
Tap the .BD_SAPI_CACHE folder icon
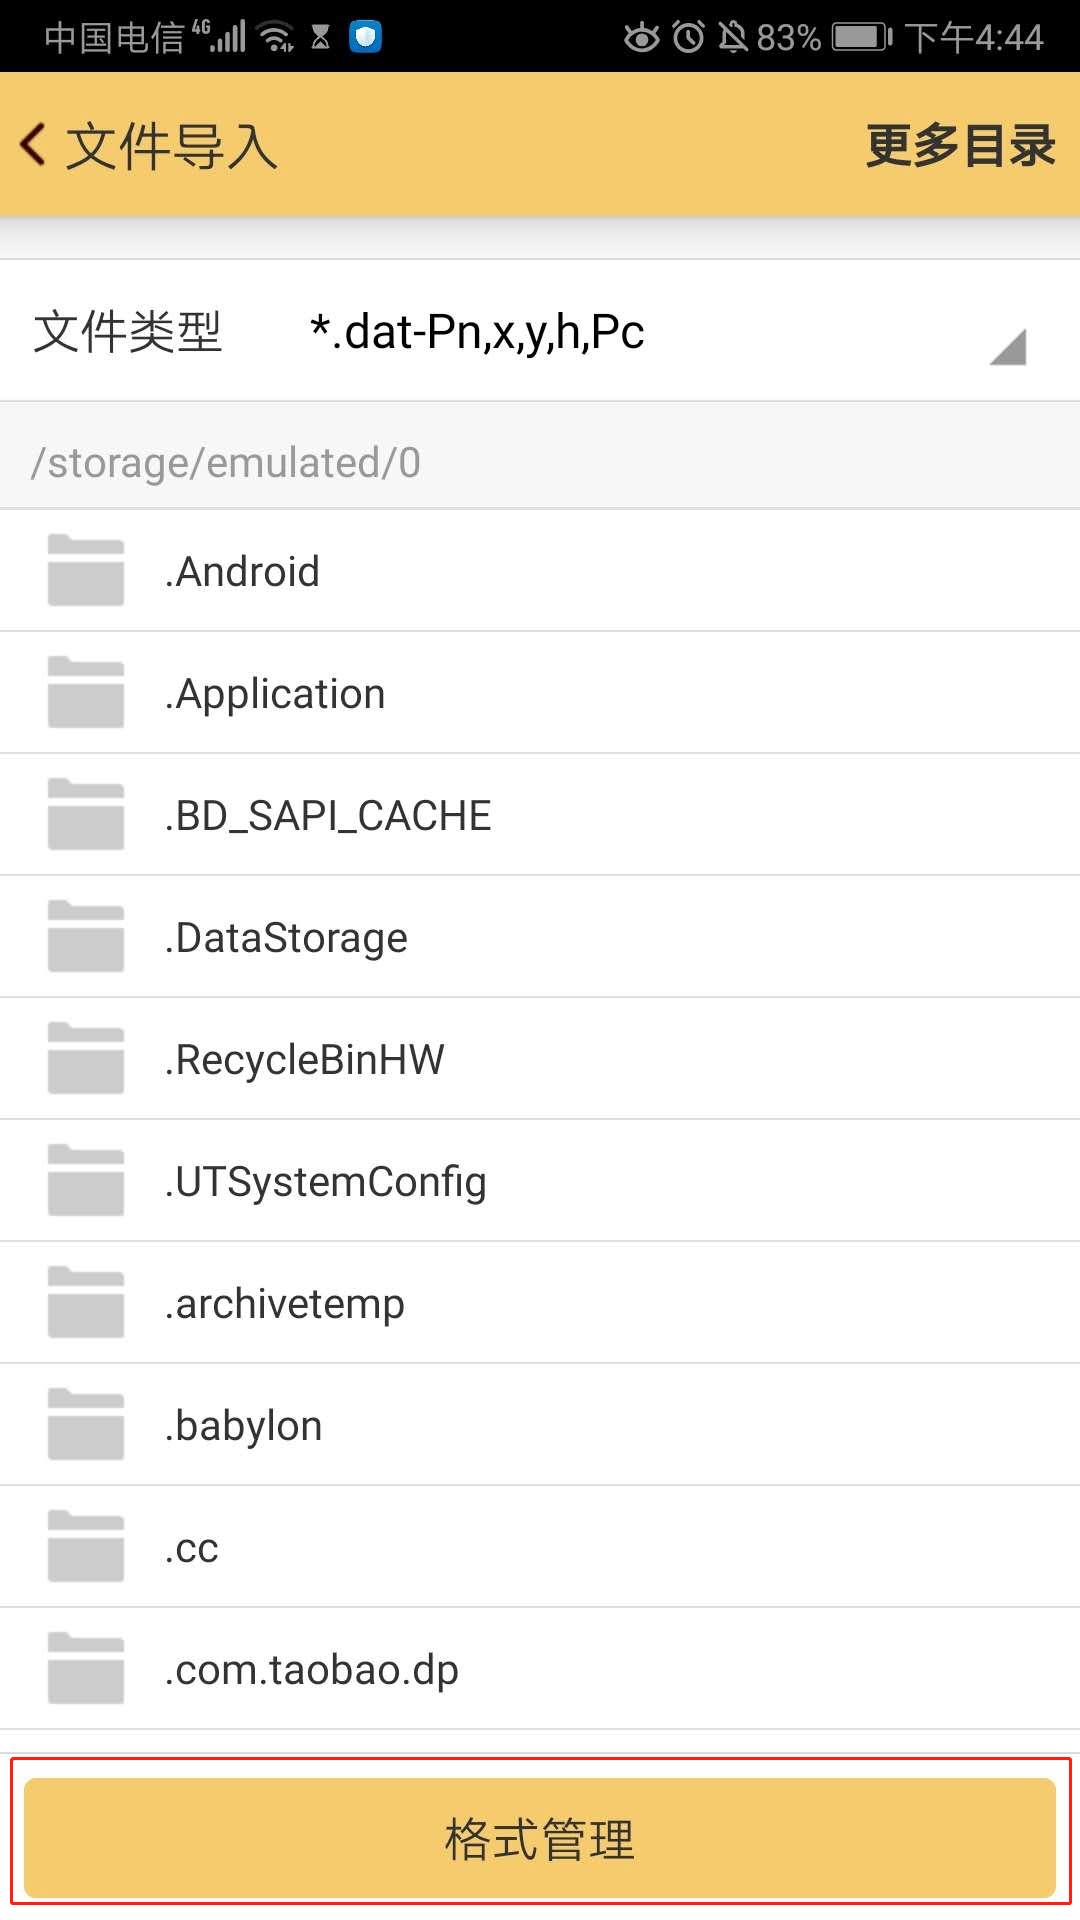tap(86, 815)
